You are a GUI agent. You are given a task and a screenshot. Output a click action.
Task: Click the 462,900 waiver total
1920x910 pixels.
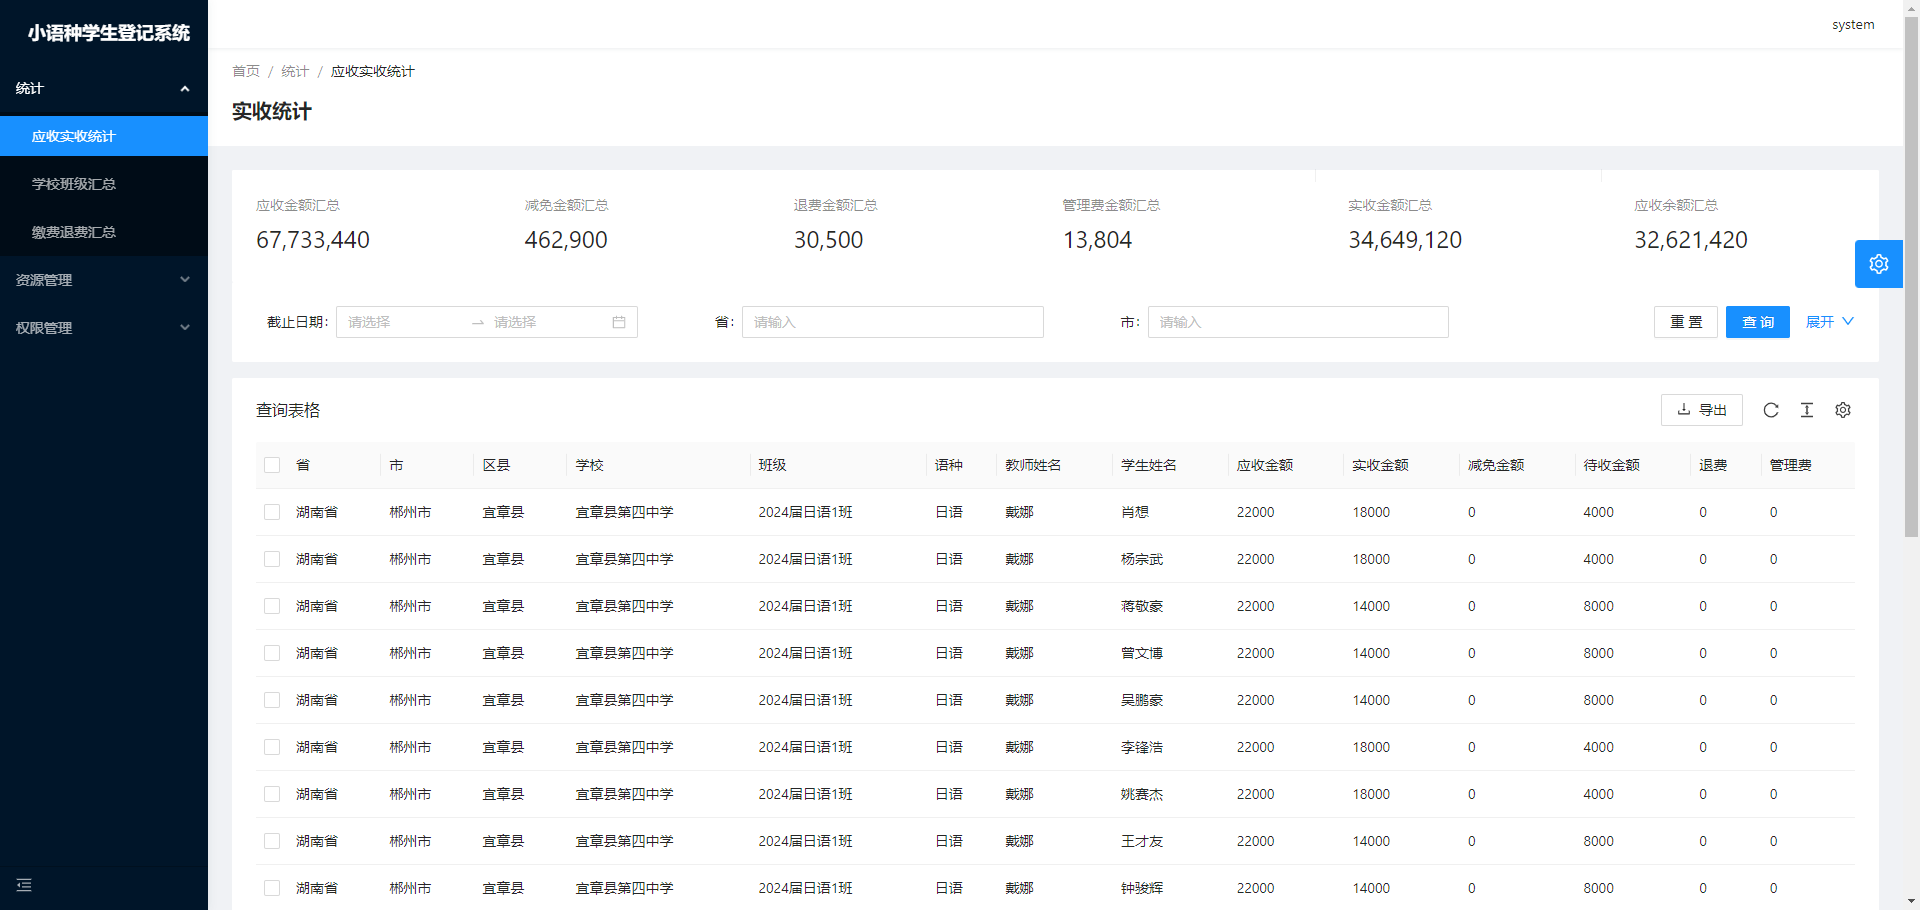pos(566,240)
